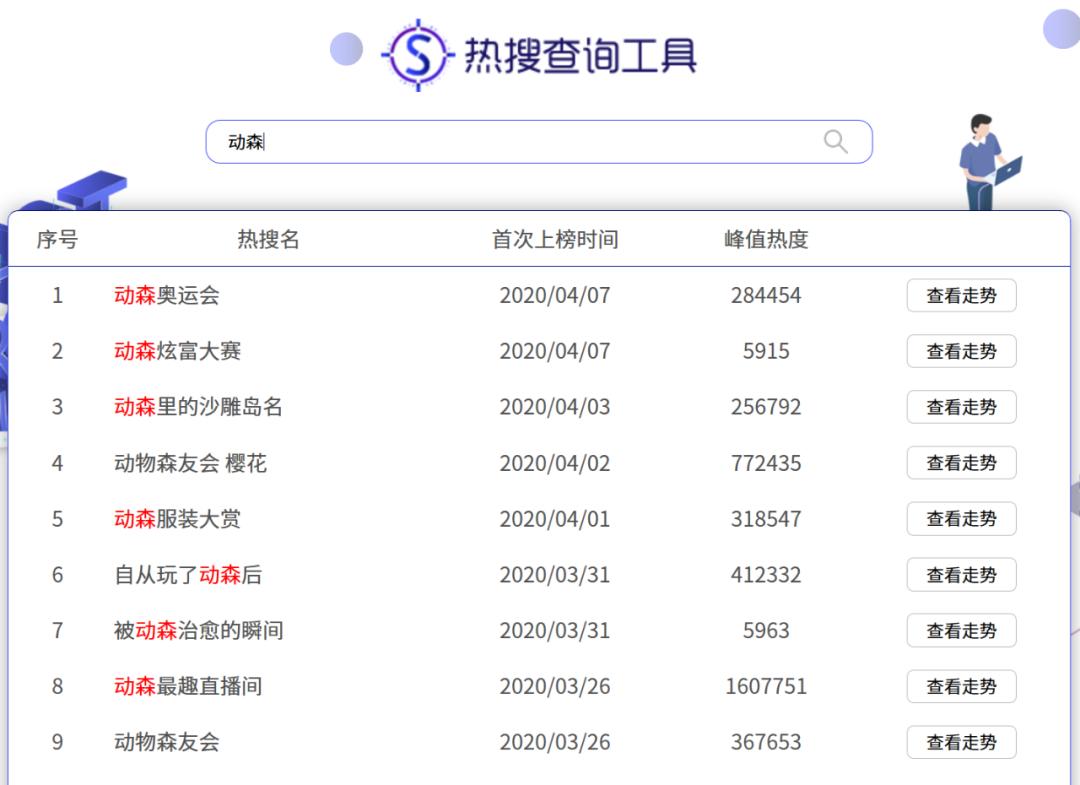Screen dimensions: 1080x785
Task: Click the magnifying glass search icon
Action: click(x=835, y=142)
